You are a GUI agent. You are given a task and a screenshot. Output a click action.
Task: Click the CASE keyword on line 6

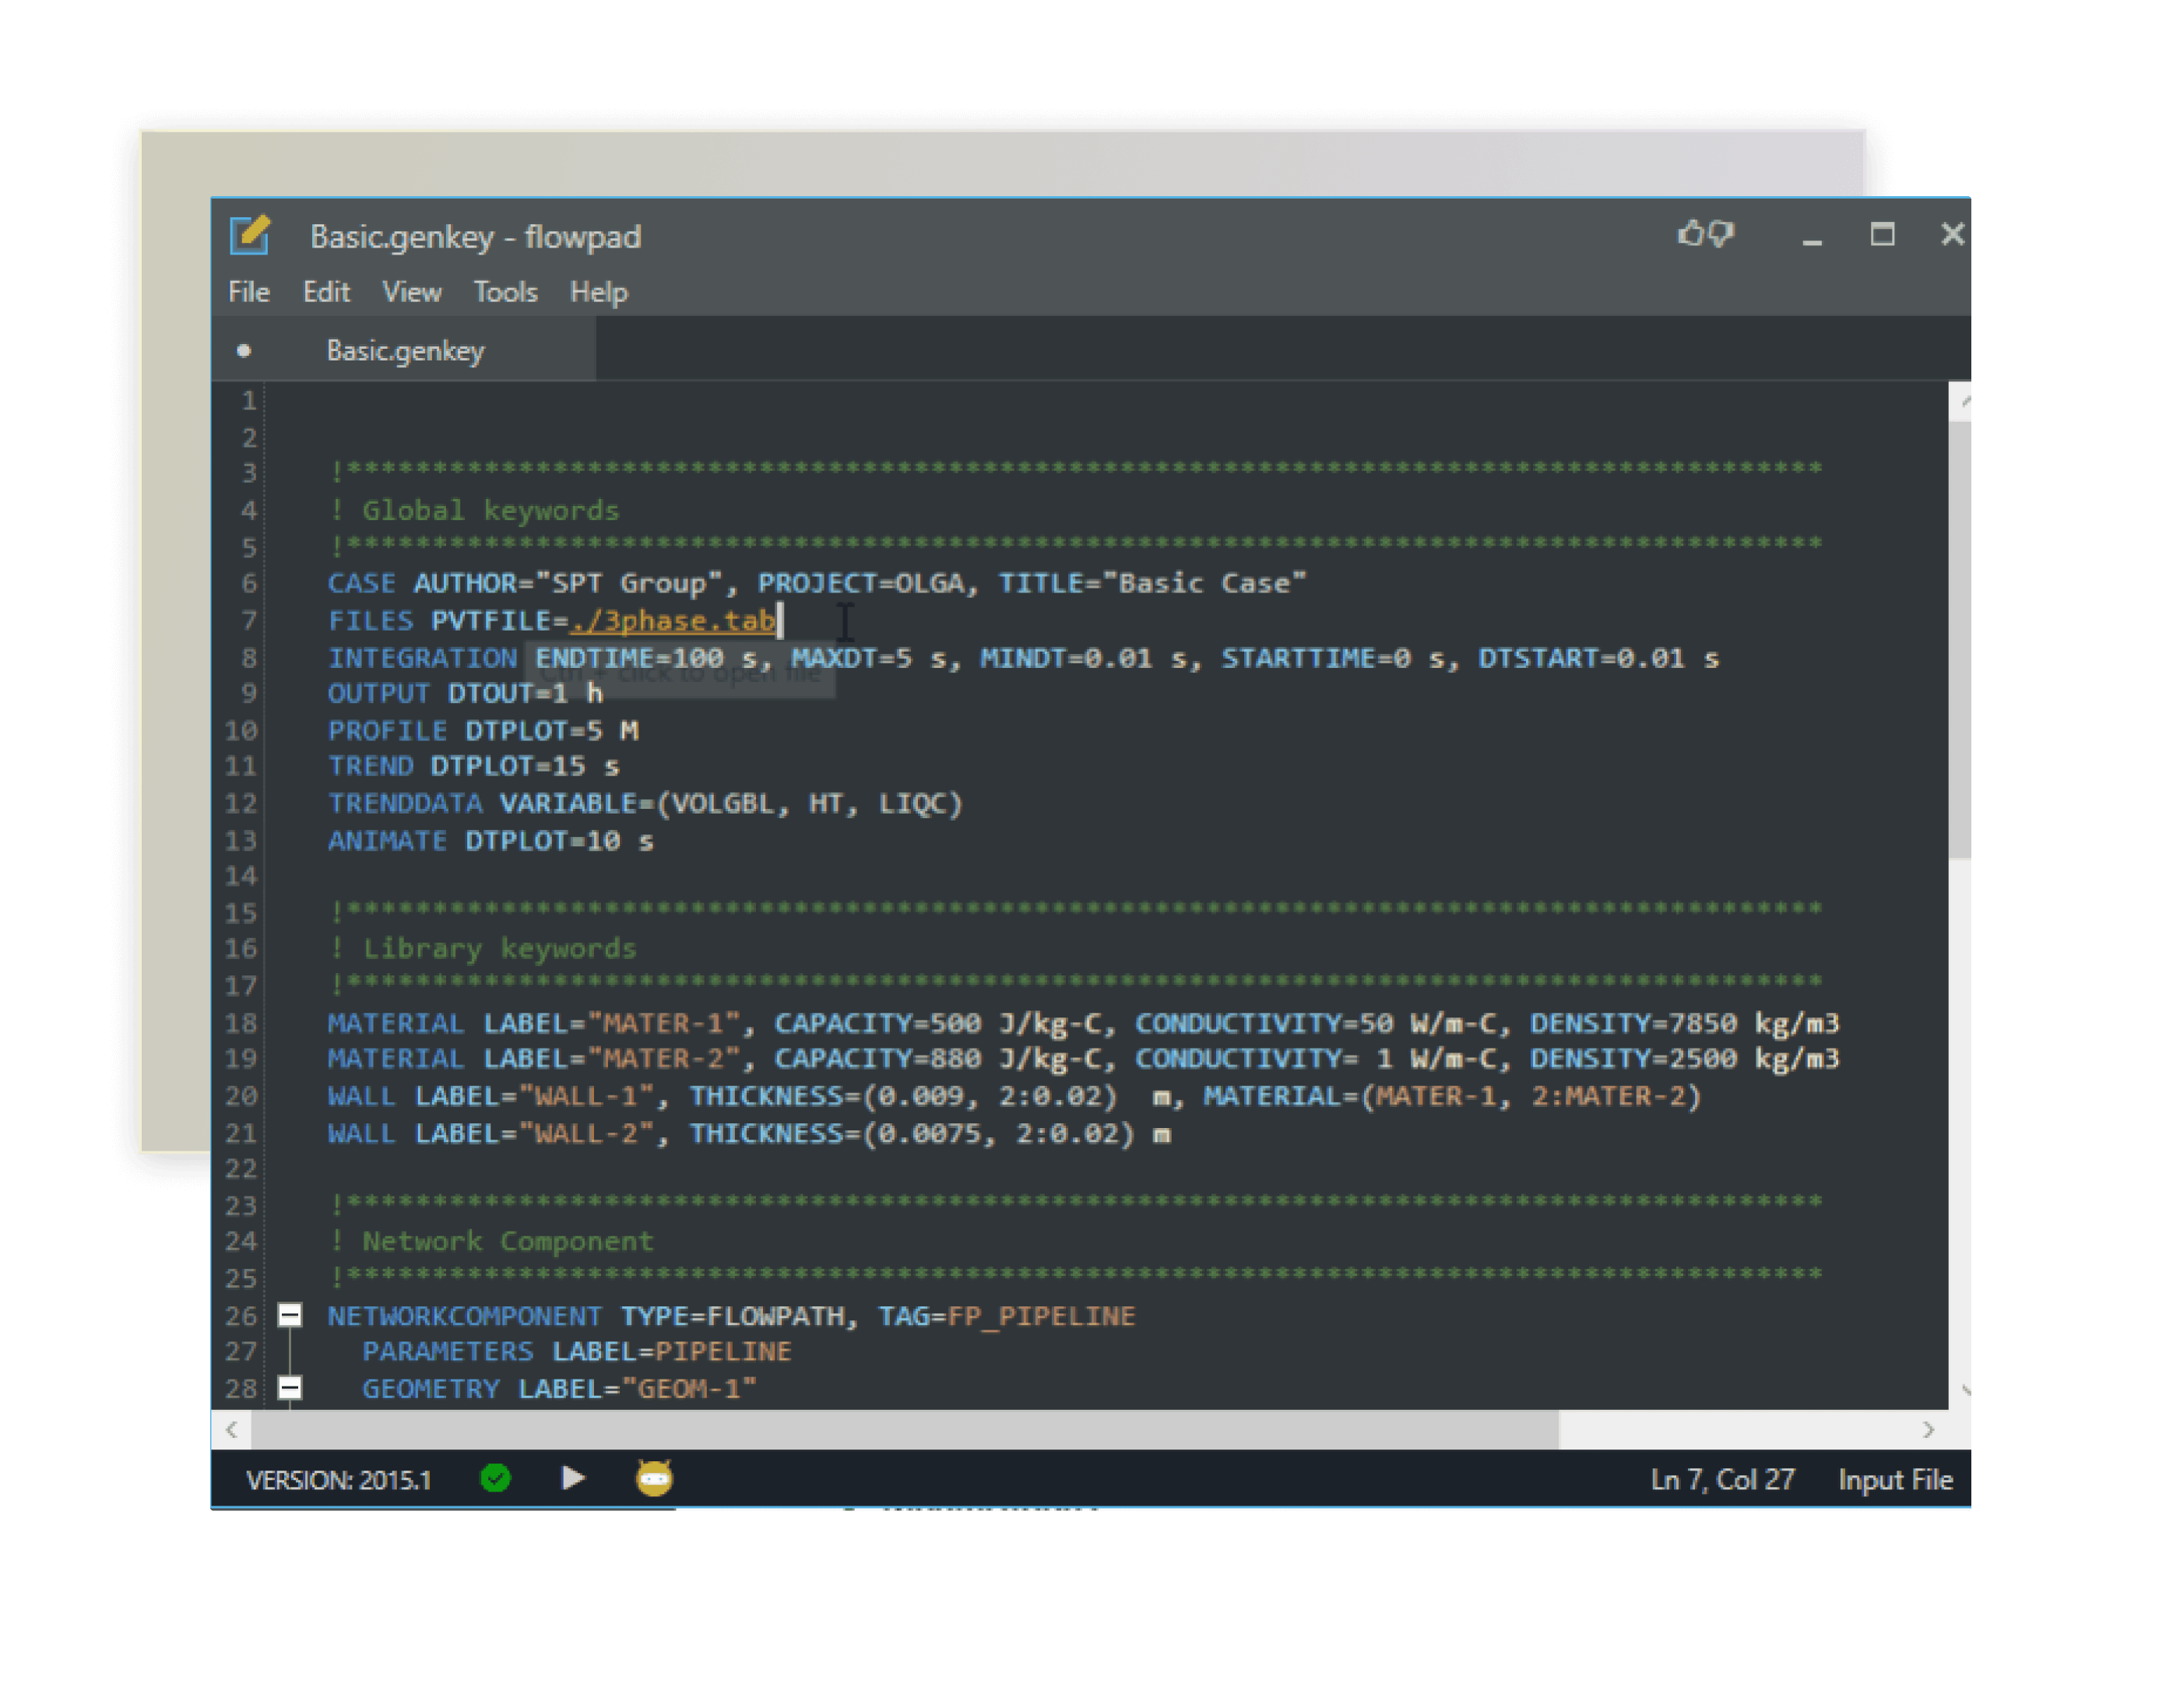[361, 584]
